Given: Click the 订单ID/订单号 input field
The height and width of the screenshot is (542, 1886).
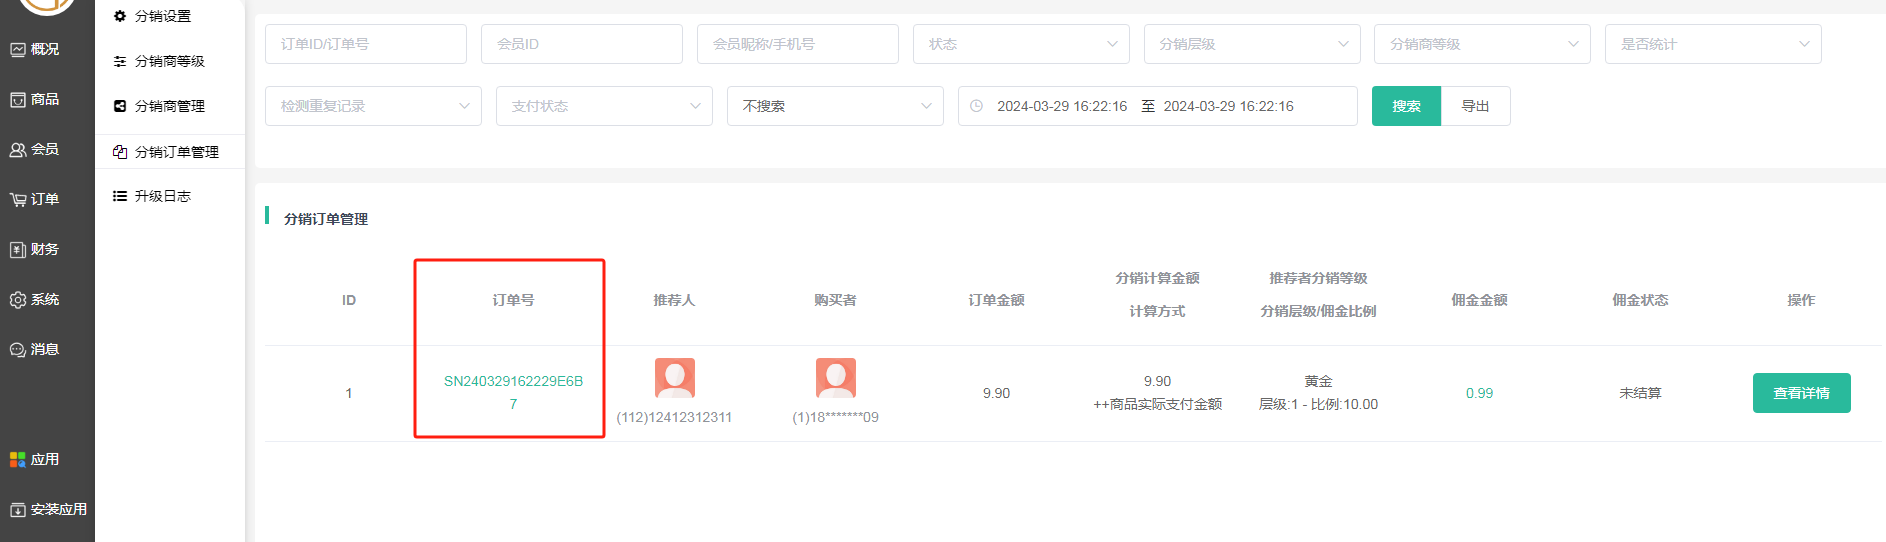Looking at the screenshot, I should pyautogui.click(x=365, y=44).
